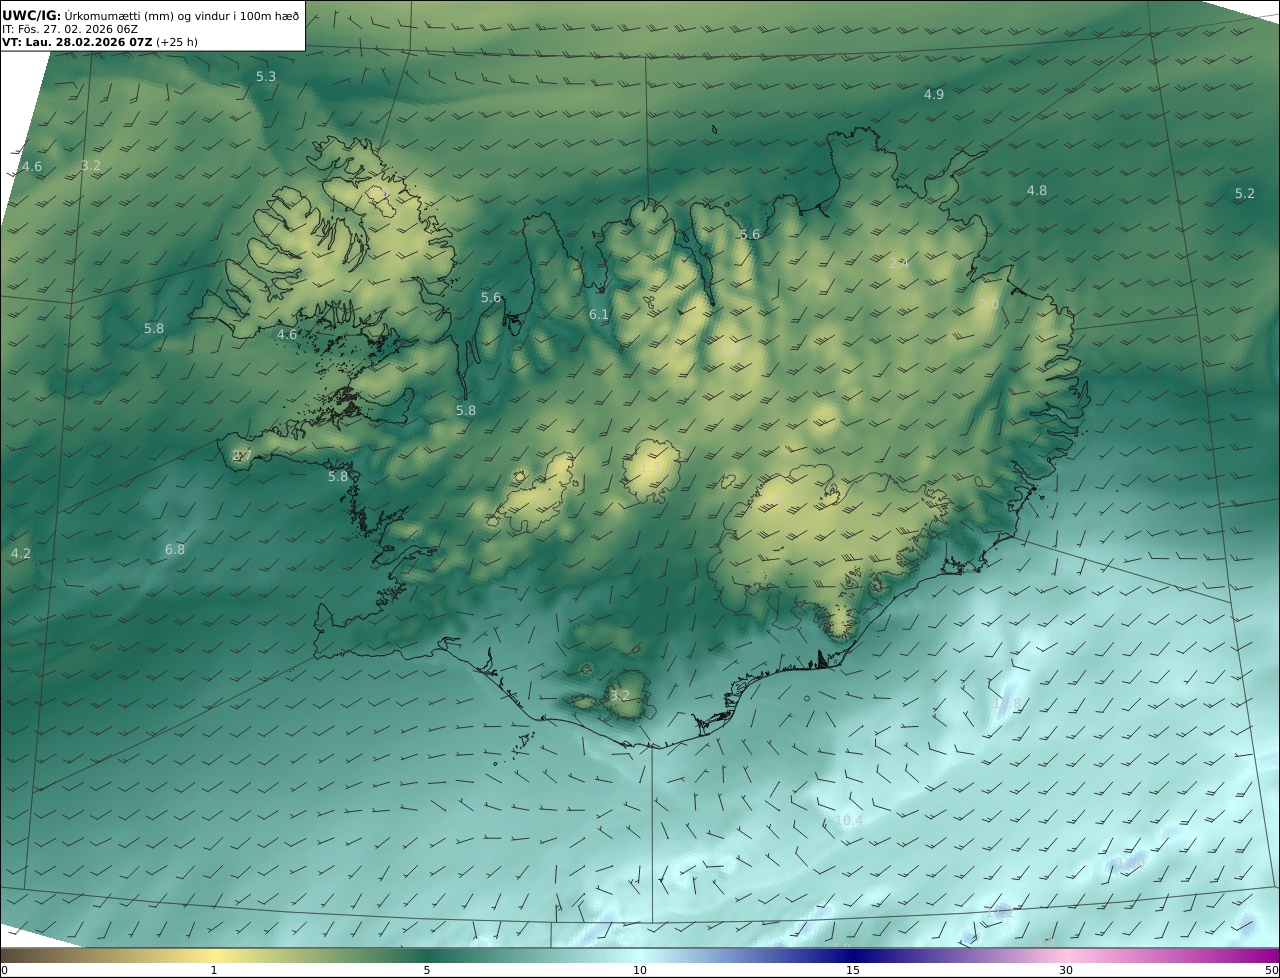Select the 4.9 value label on the map
1280x978 pixels.
click(x=933, y=95)
